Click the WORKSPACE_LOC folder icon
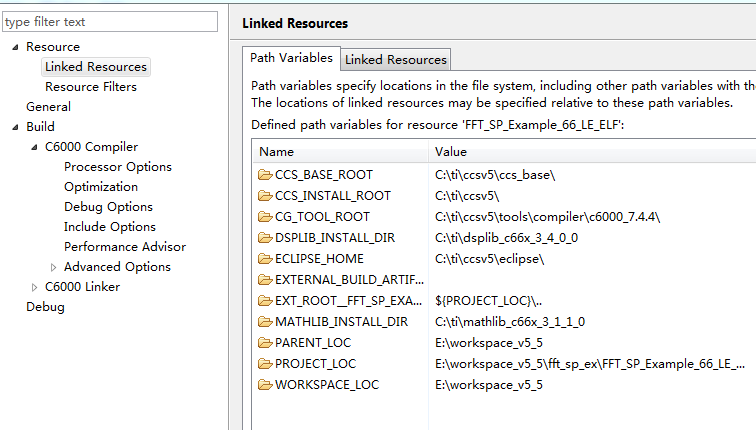 265,385
